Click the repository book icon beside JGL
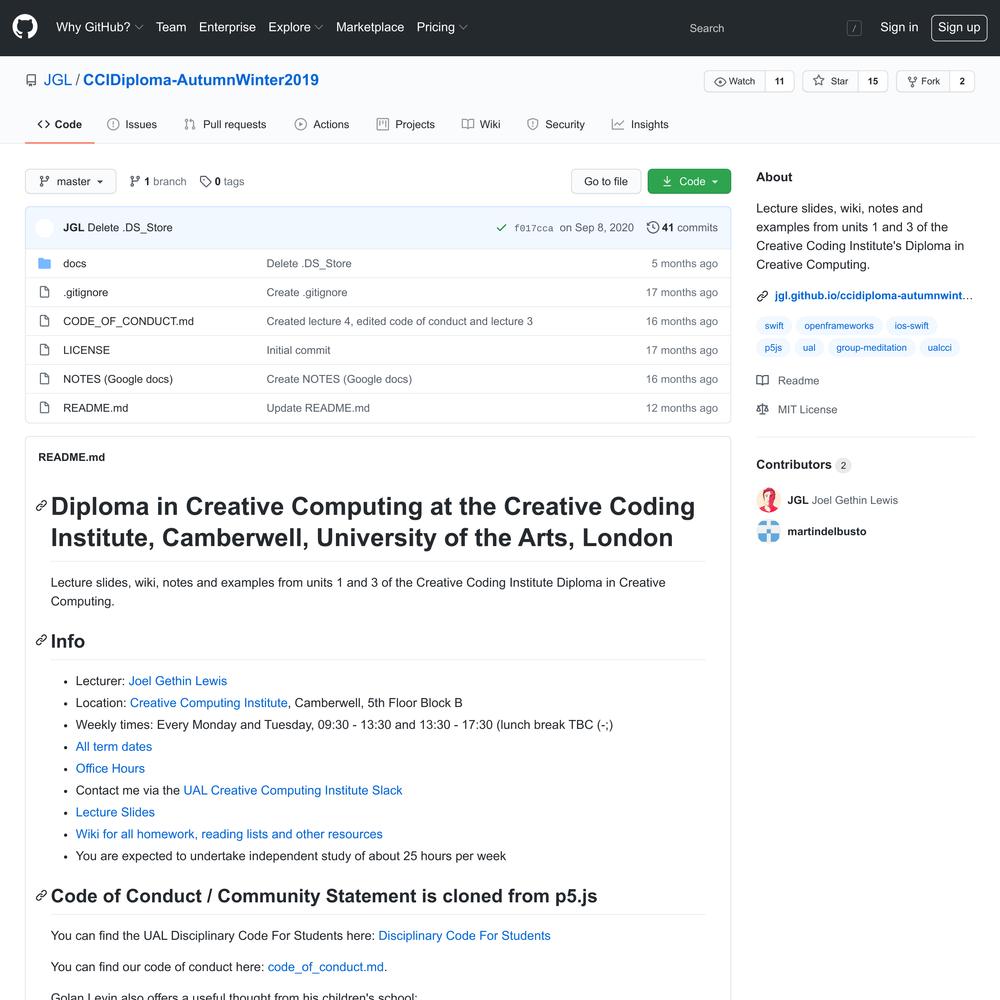The width and height of the screenshot is (1000, 1000). [x=31, y=80]
